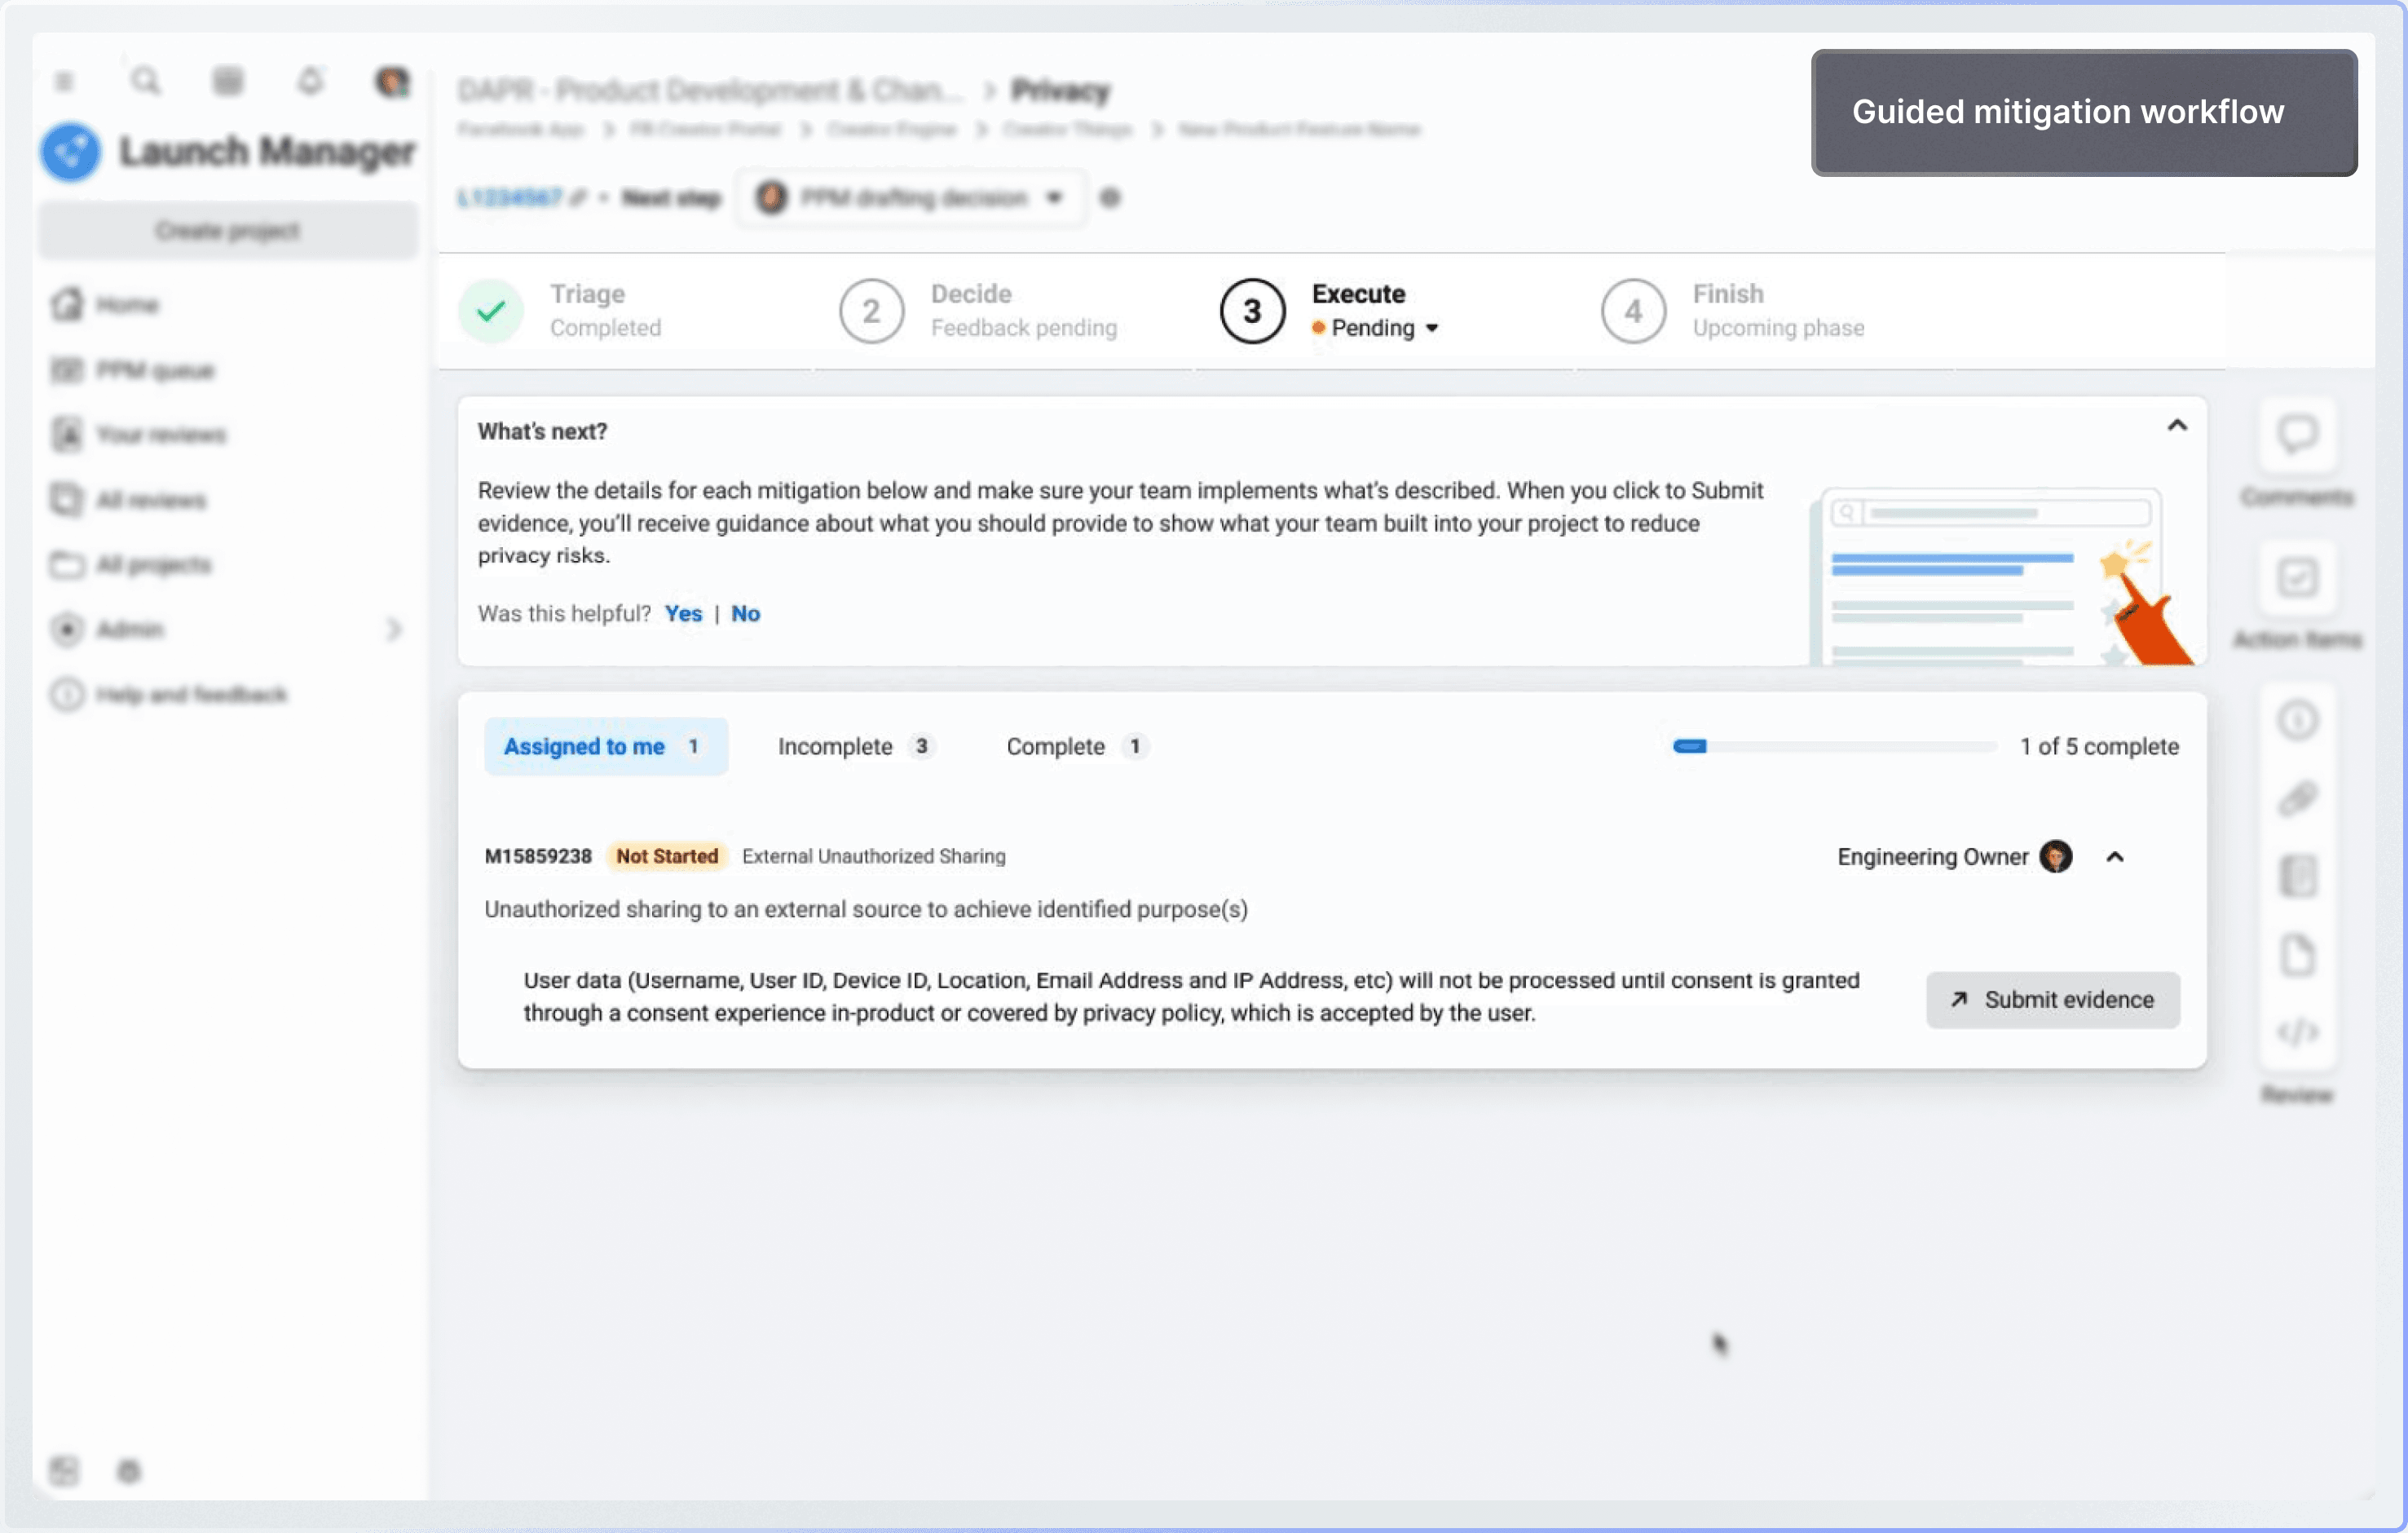
Task: Open the notifications bell icon
Action: tap(310, 81)
